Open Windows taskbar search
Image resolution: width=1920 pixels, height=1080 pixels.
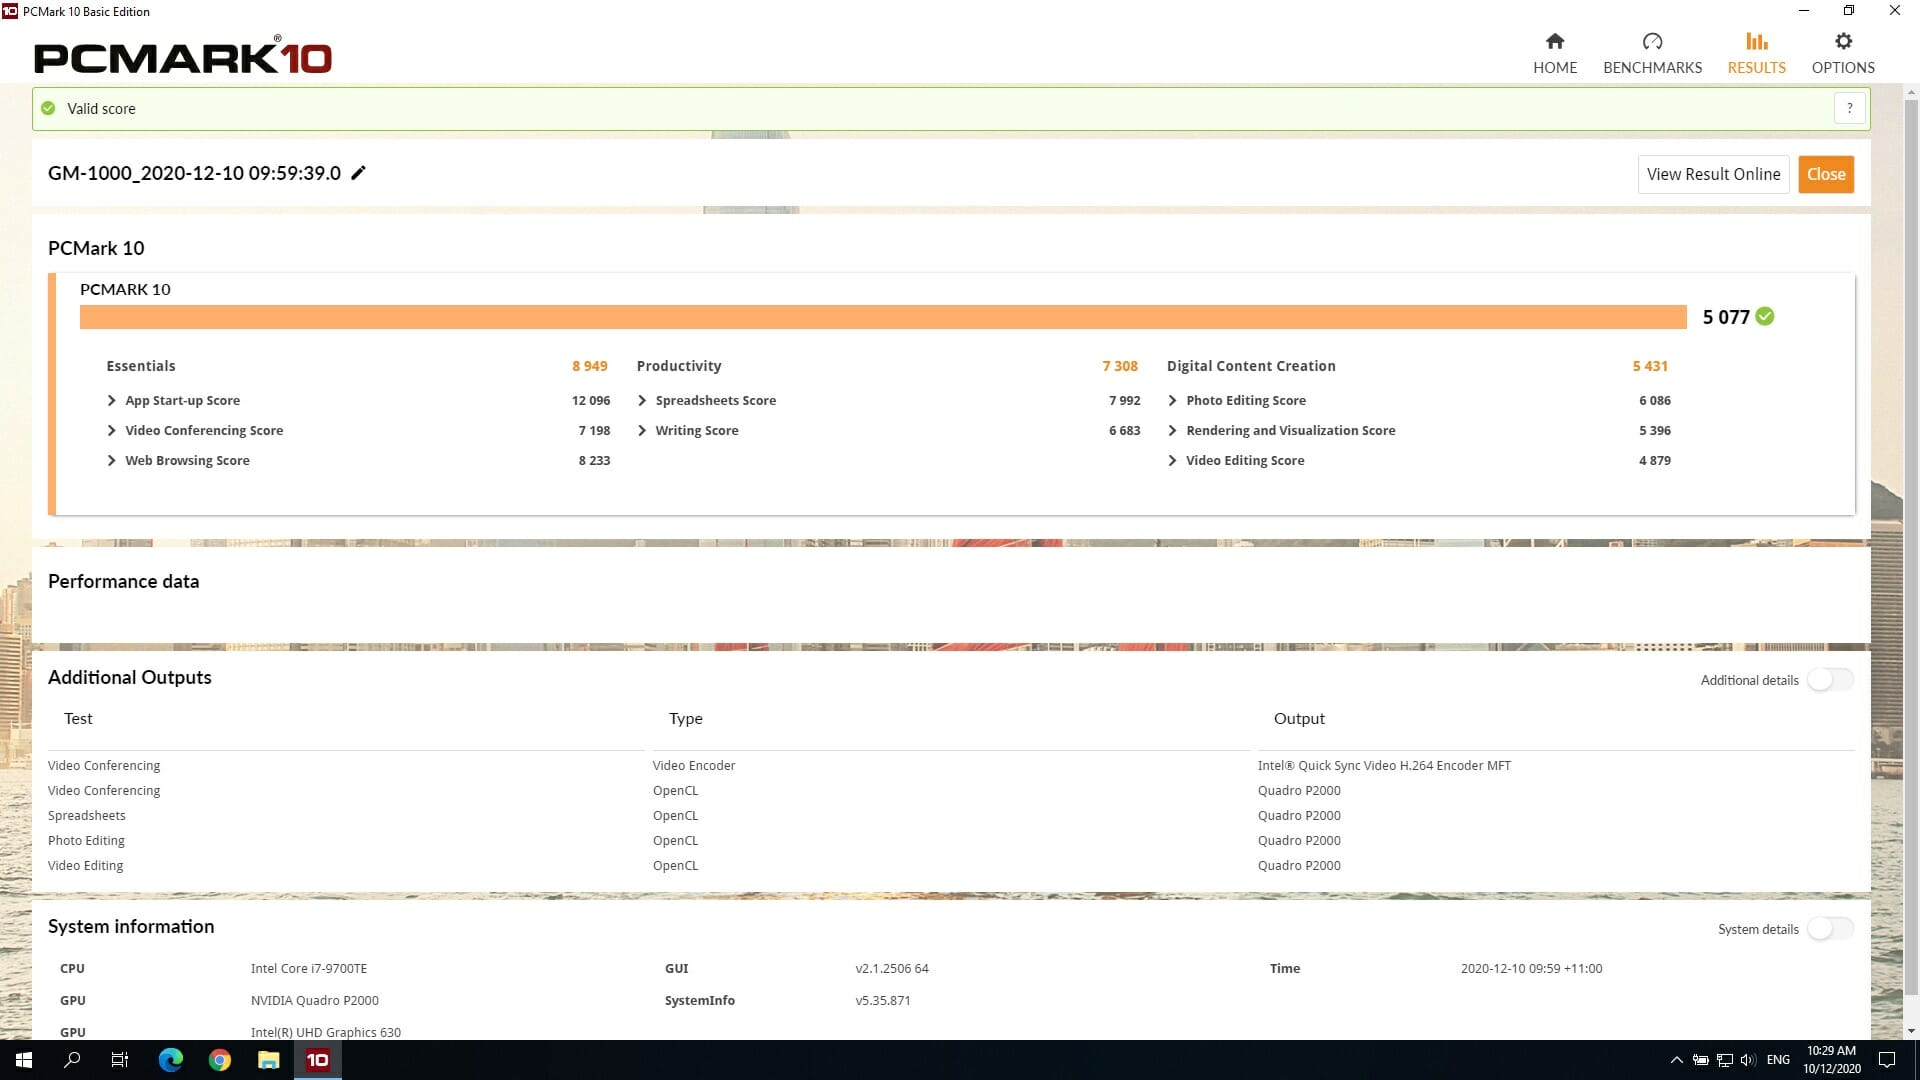(x=72, y=1060)
